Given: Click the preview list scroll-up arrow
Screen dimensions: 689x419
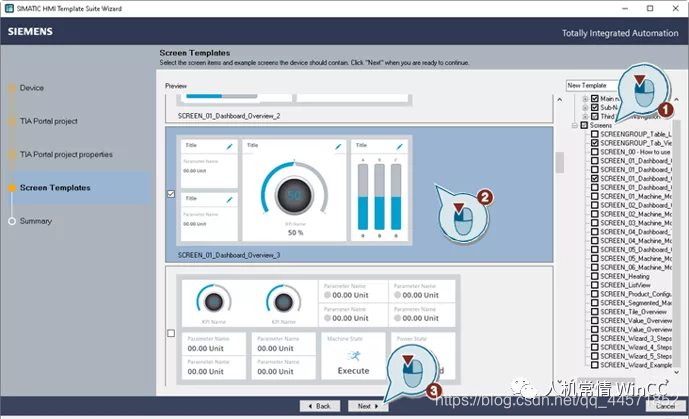Looking at the screenshot, I should pyautogui.click(x=559, y=100).
